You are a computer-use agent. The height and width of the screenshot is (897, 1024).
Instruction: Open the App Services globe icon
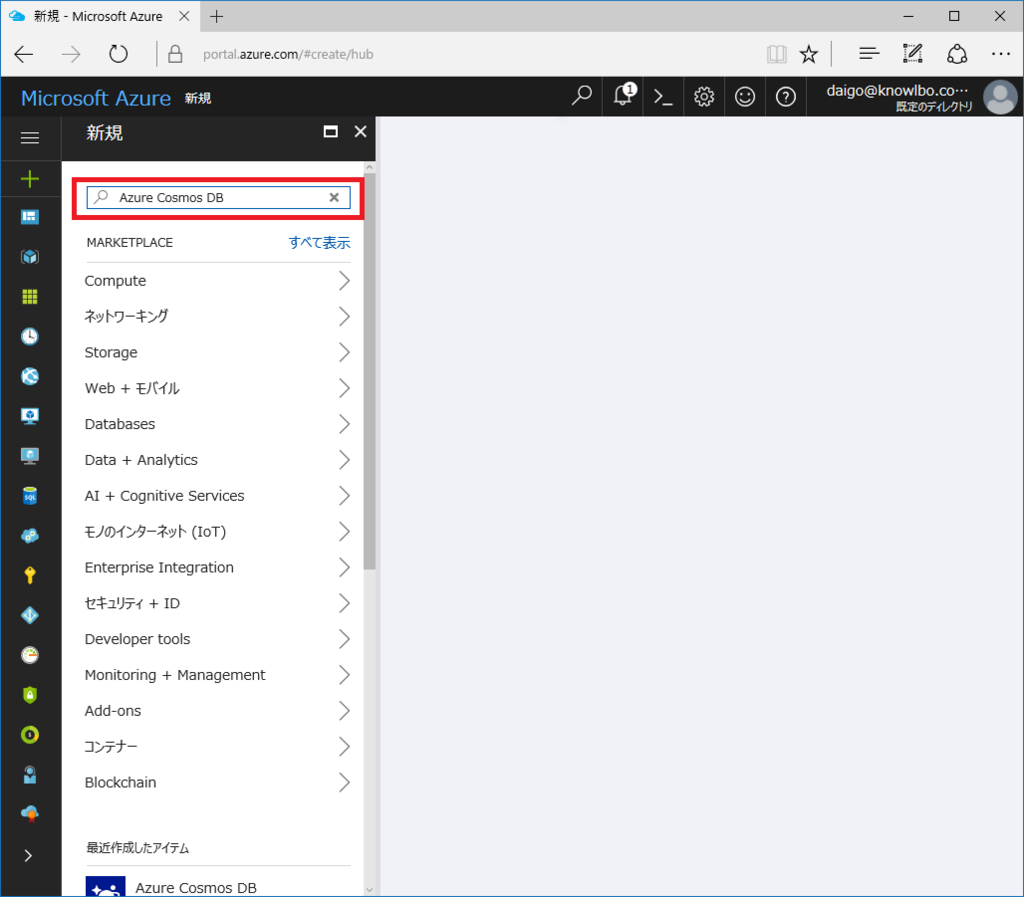tap(30, 376)
